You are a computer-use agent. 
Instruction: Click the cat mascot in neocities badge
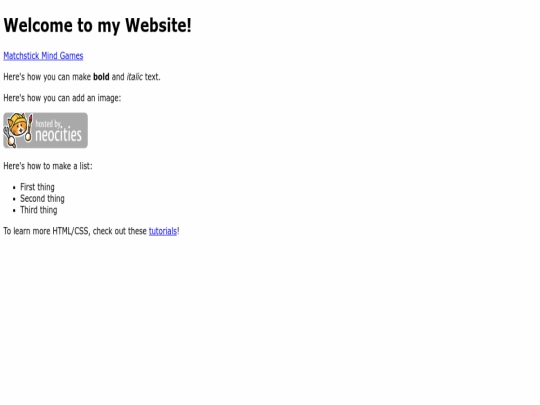click(18, 130)
